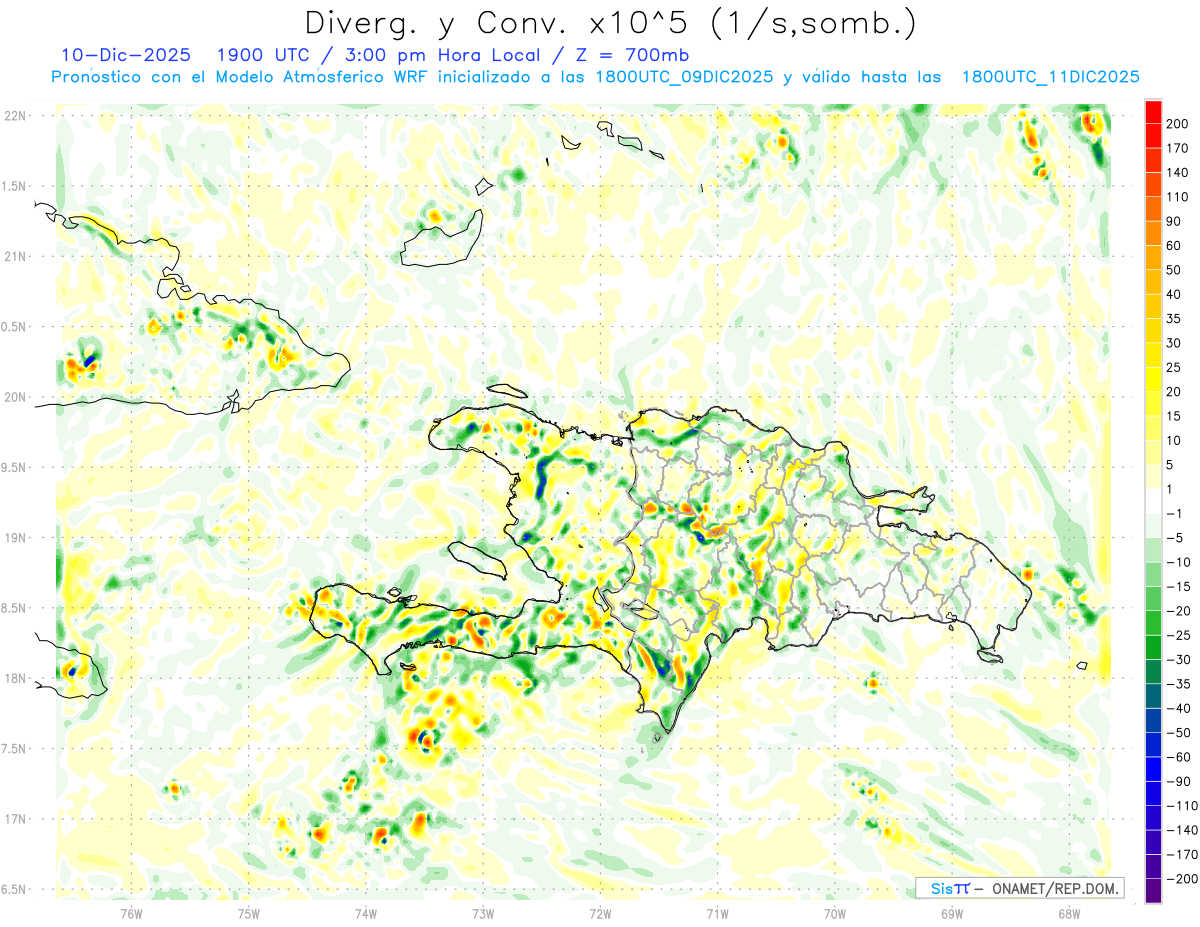Select the '-15' color scale value

click(x=1178, y=587)
